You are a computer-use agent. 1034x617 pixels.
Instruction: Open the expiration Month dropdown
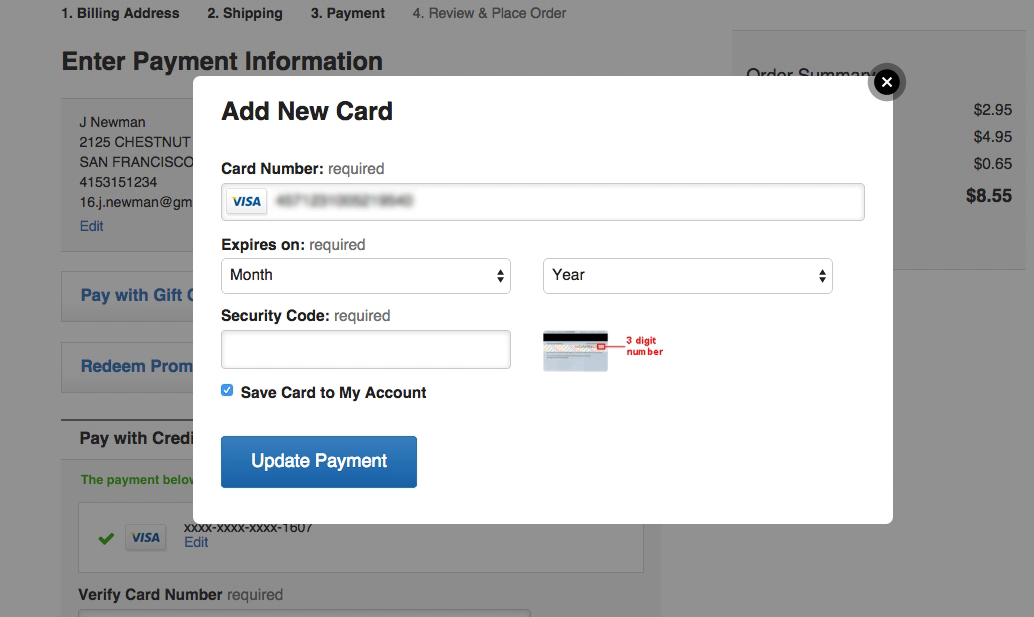(x=365, y=276)
